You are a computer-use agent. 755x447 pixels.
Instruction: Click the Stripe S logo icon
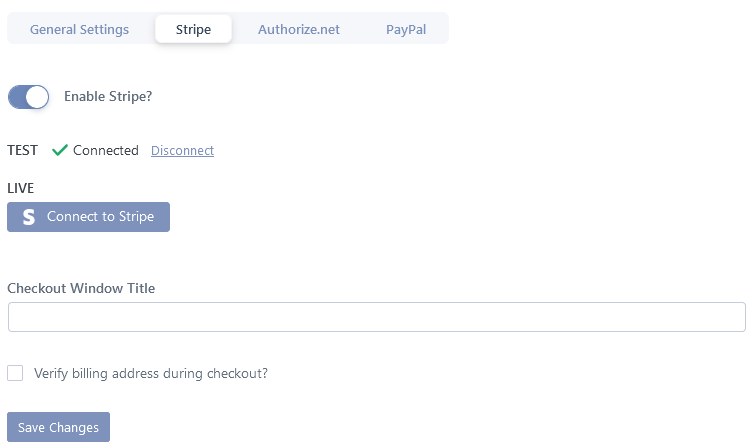29,217
